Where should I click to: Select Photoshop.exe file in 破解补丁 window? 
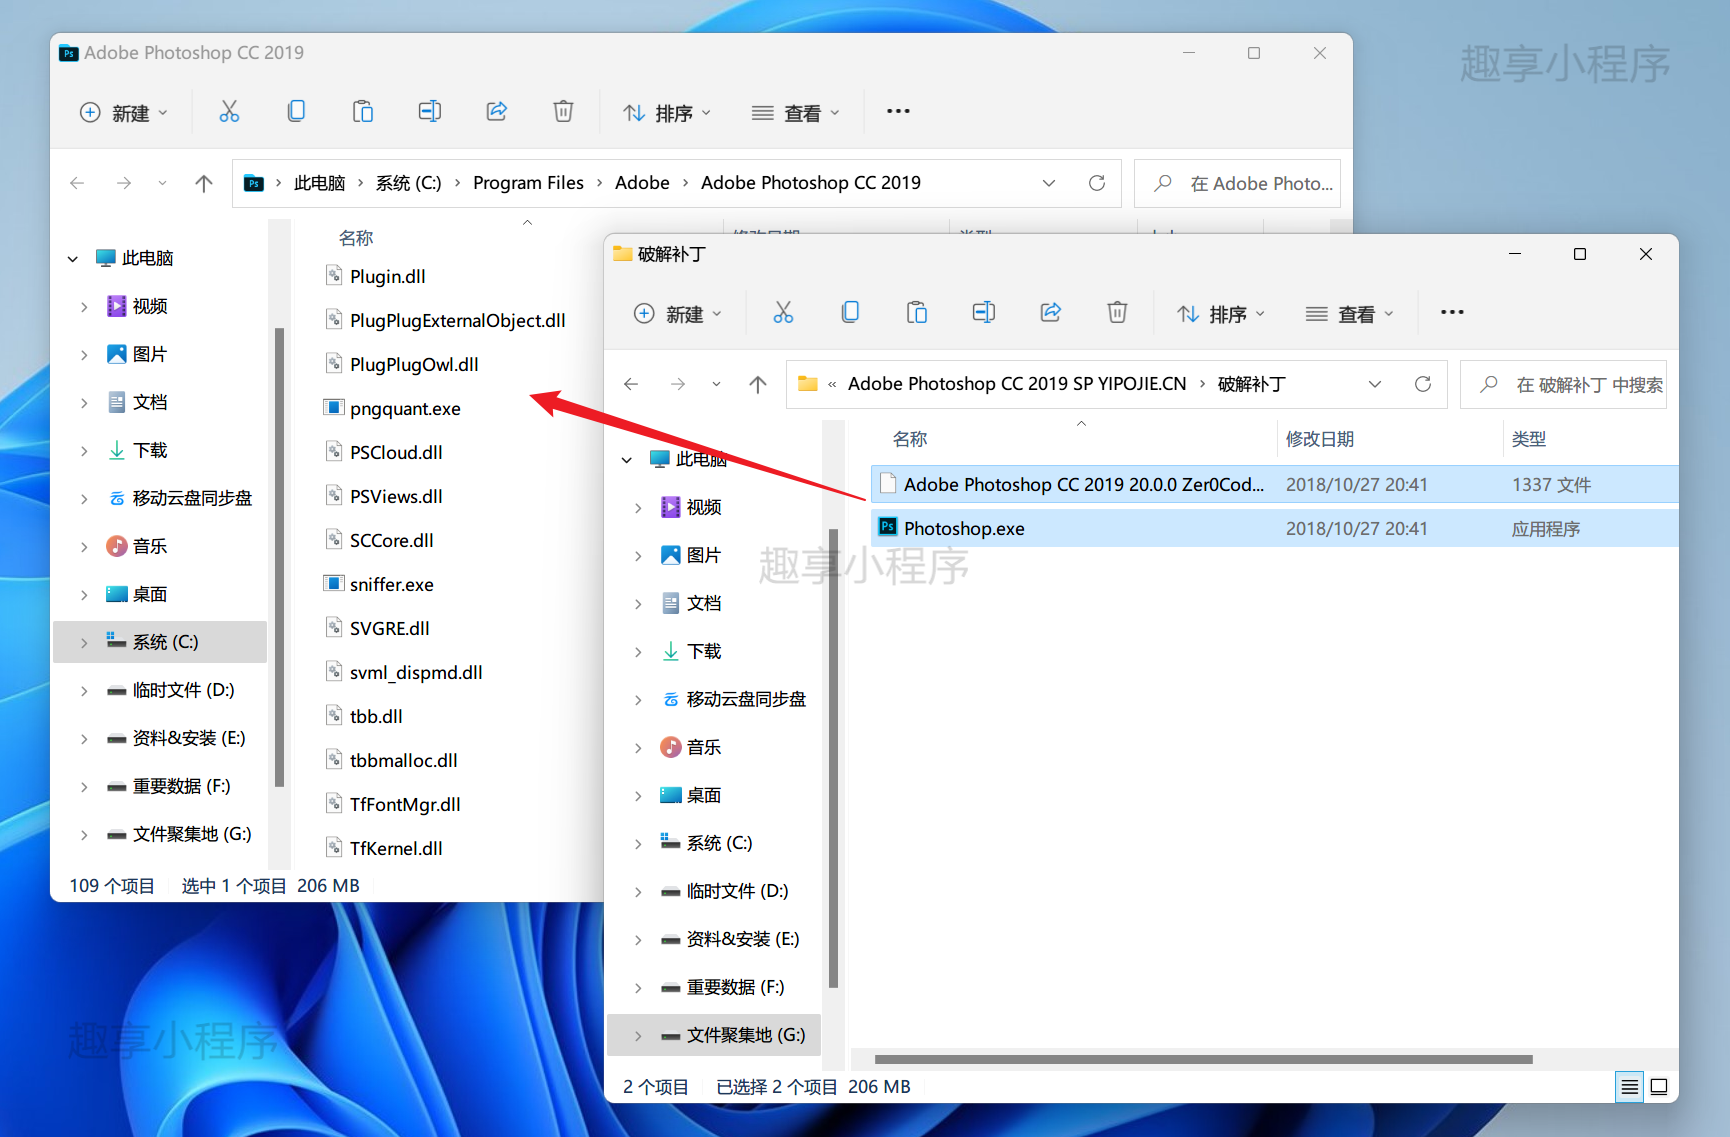click(1274, 528)
